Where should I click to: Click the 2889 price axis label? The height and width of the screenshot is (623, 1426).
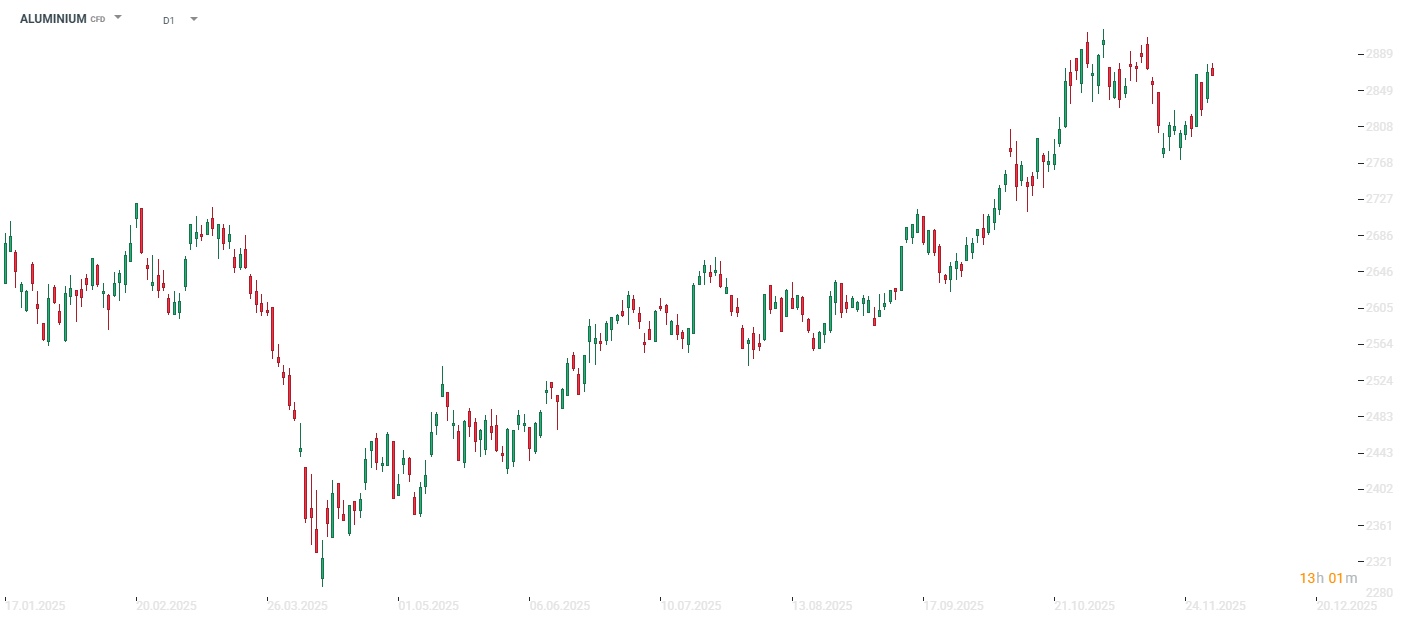coord(1378,54)
